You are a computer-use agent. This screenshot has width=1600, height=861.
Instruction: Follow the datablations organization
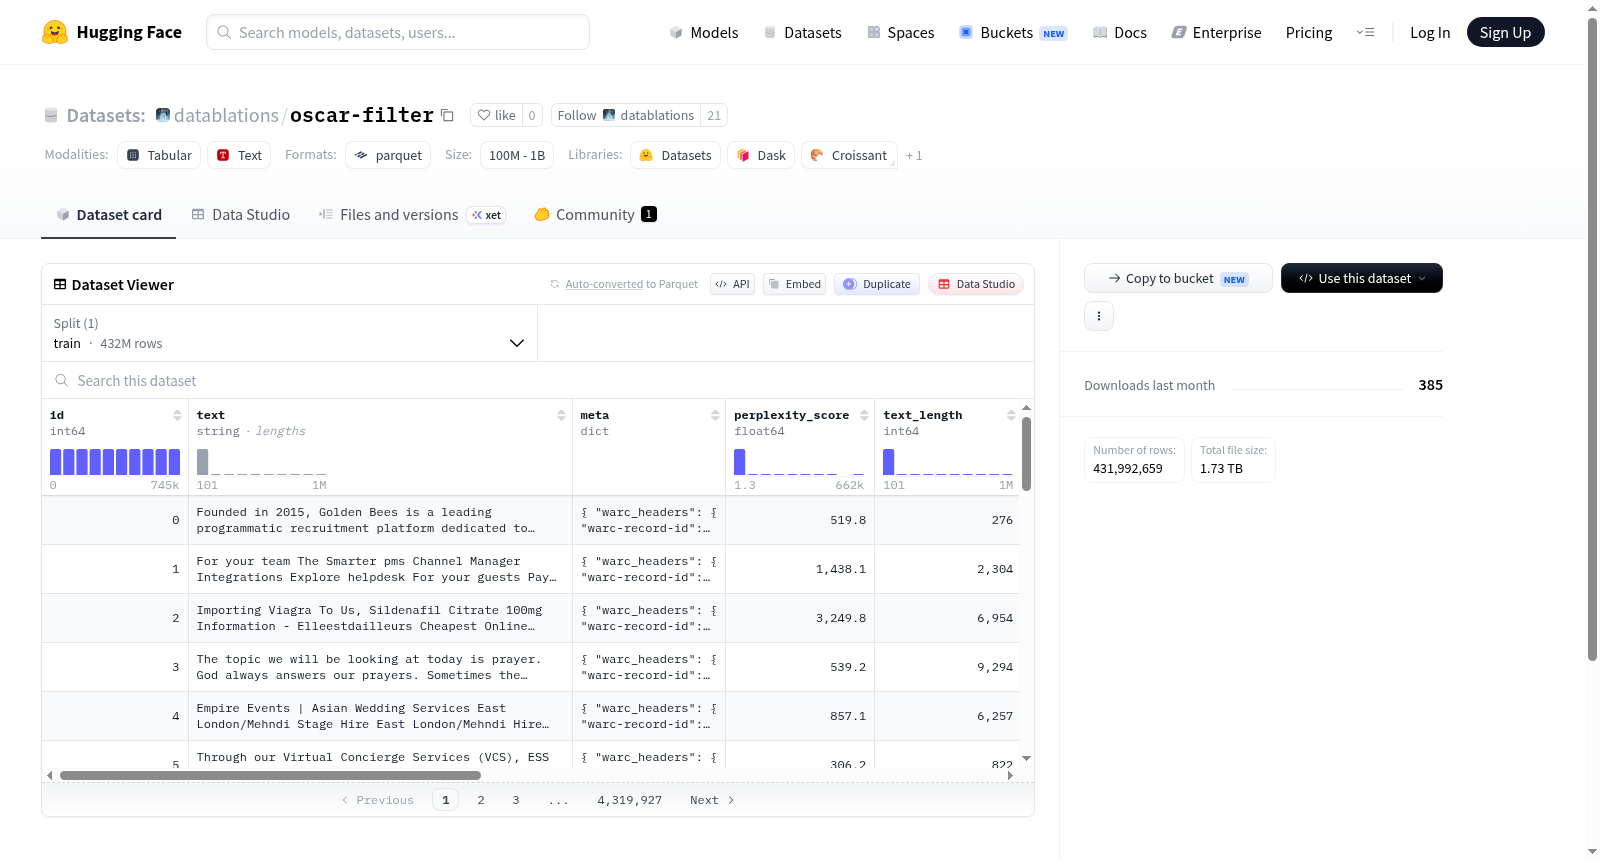point(626,115)
